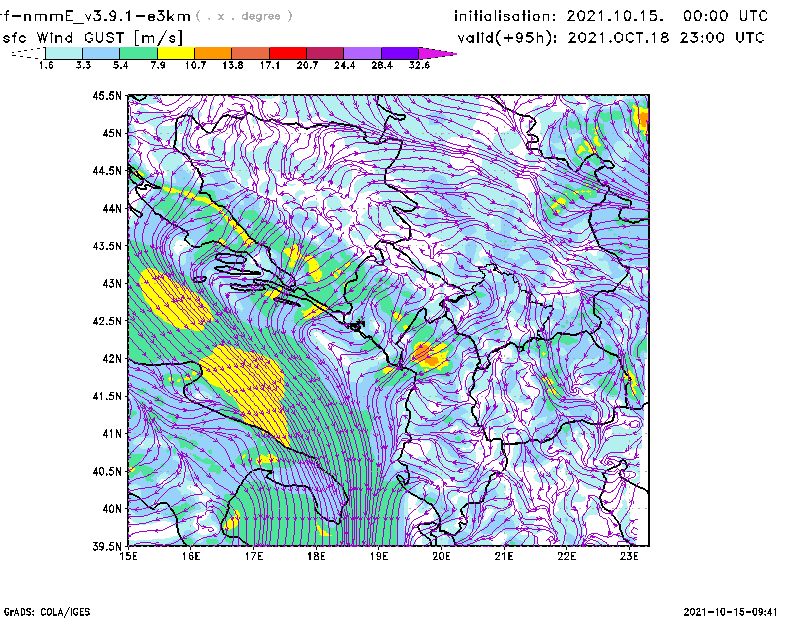Click the light blue 3.3–5.4 legend swatch
Viewport: 800px width, 618px height.
coord(101,53)
